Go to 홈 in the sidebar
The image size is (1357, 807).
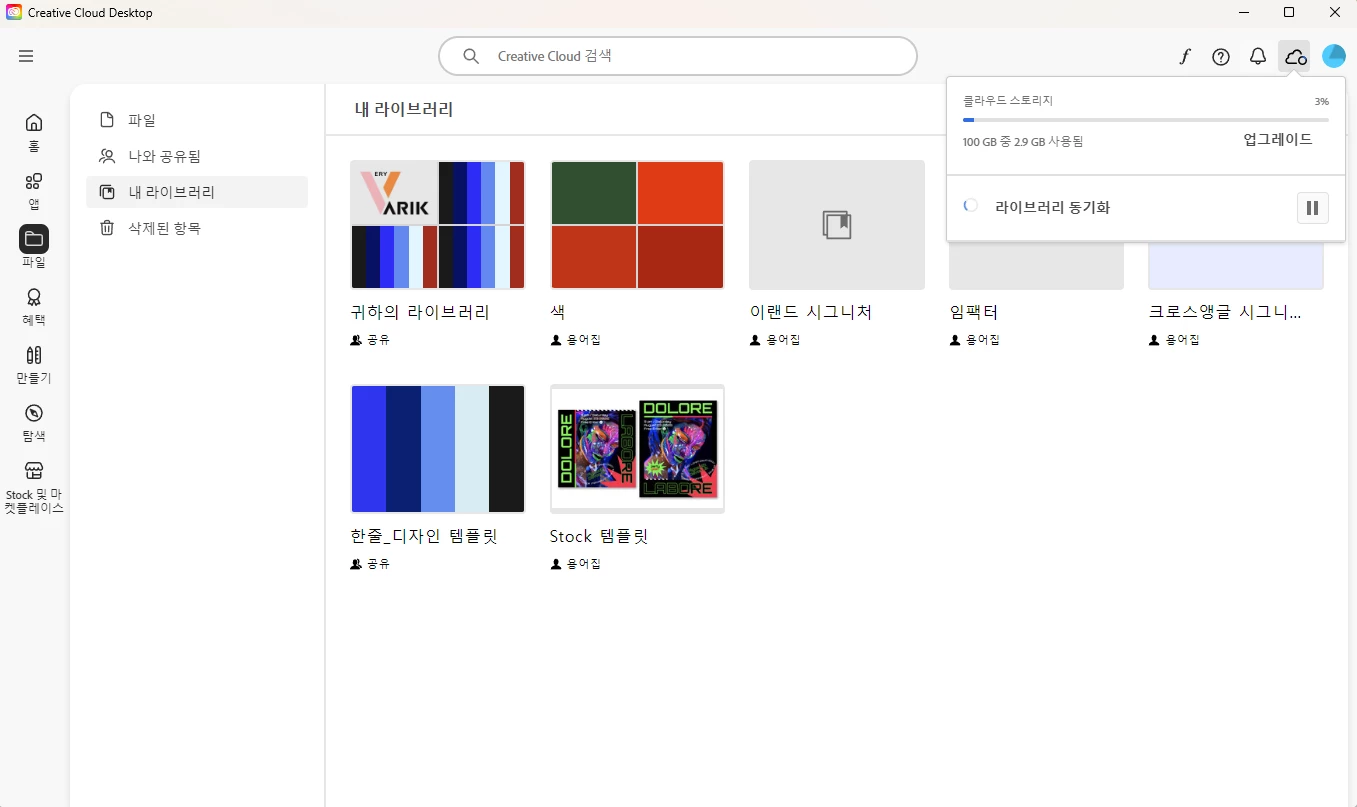pyautogui.click(x=34, y=132)
